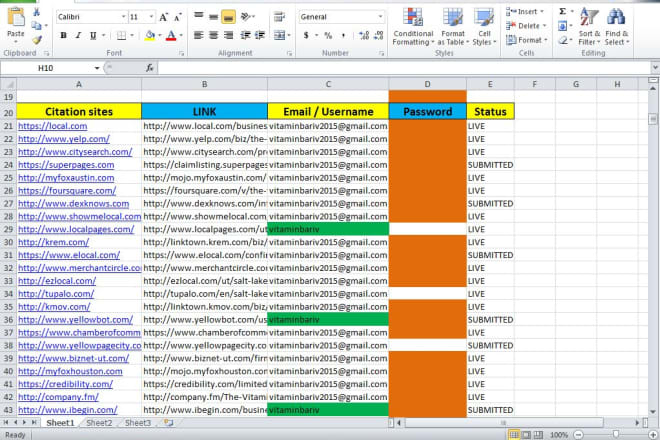
Task: Switch to Sheet1 tab
Action: (60, 423)
